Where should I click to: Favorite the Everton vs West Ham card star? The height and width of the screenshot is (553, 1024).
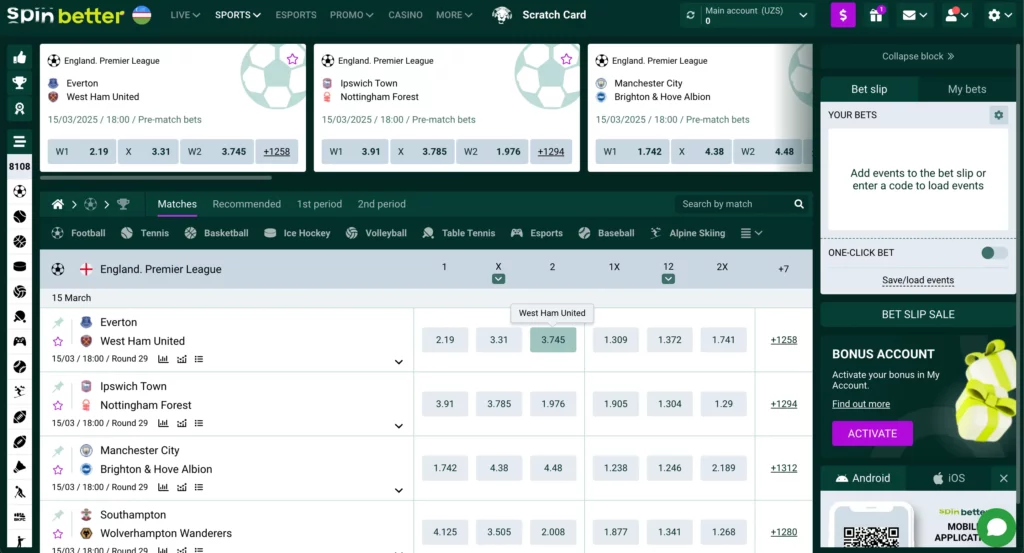(292, 60)
